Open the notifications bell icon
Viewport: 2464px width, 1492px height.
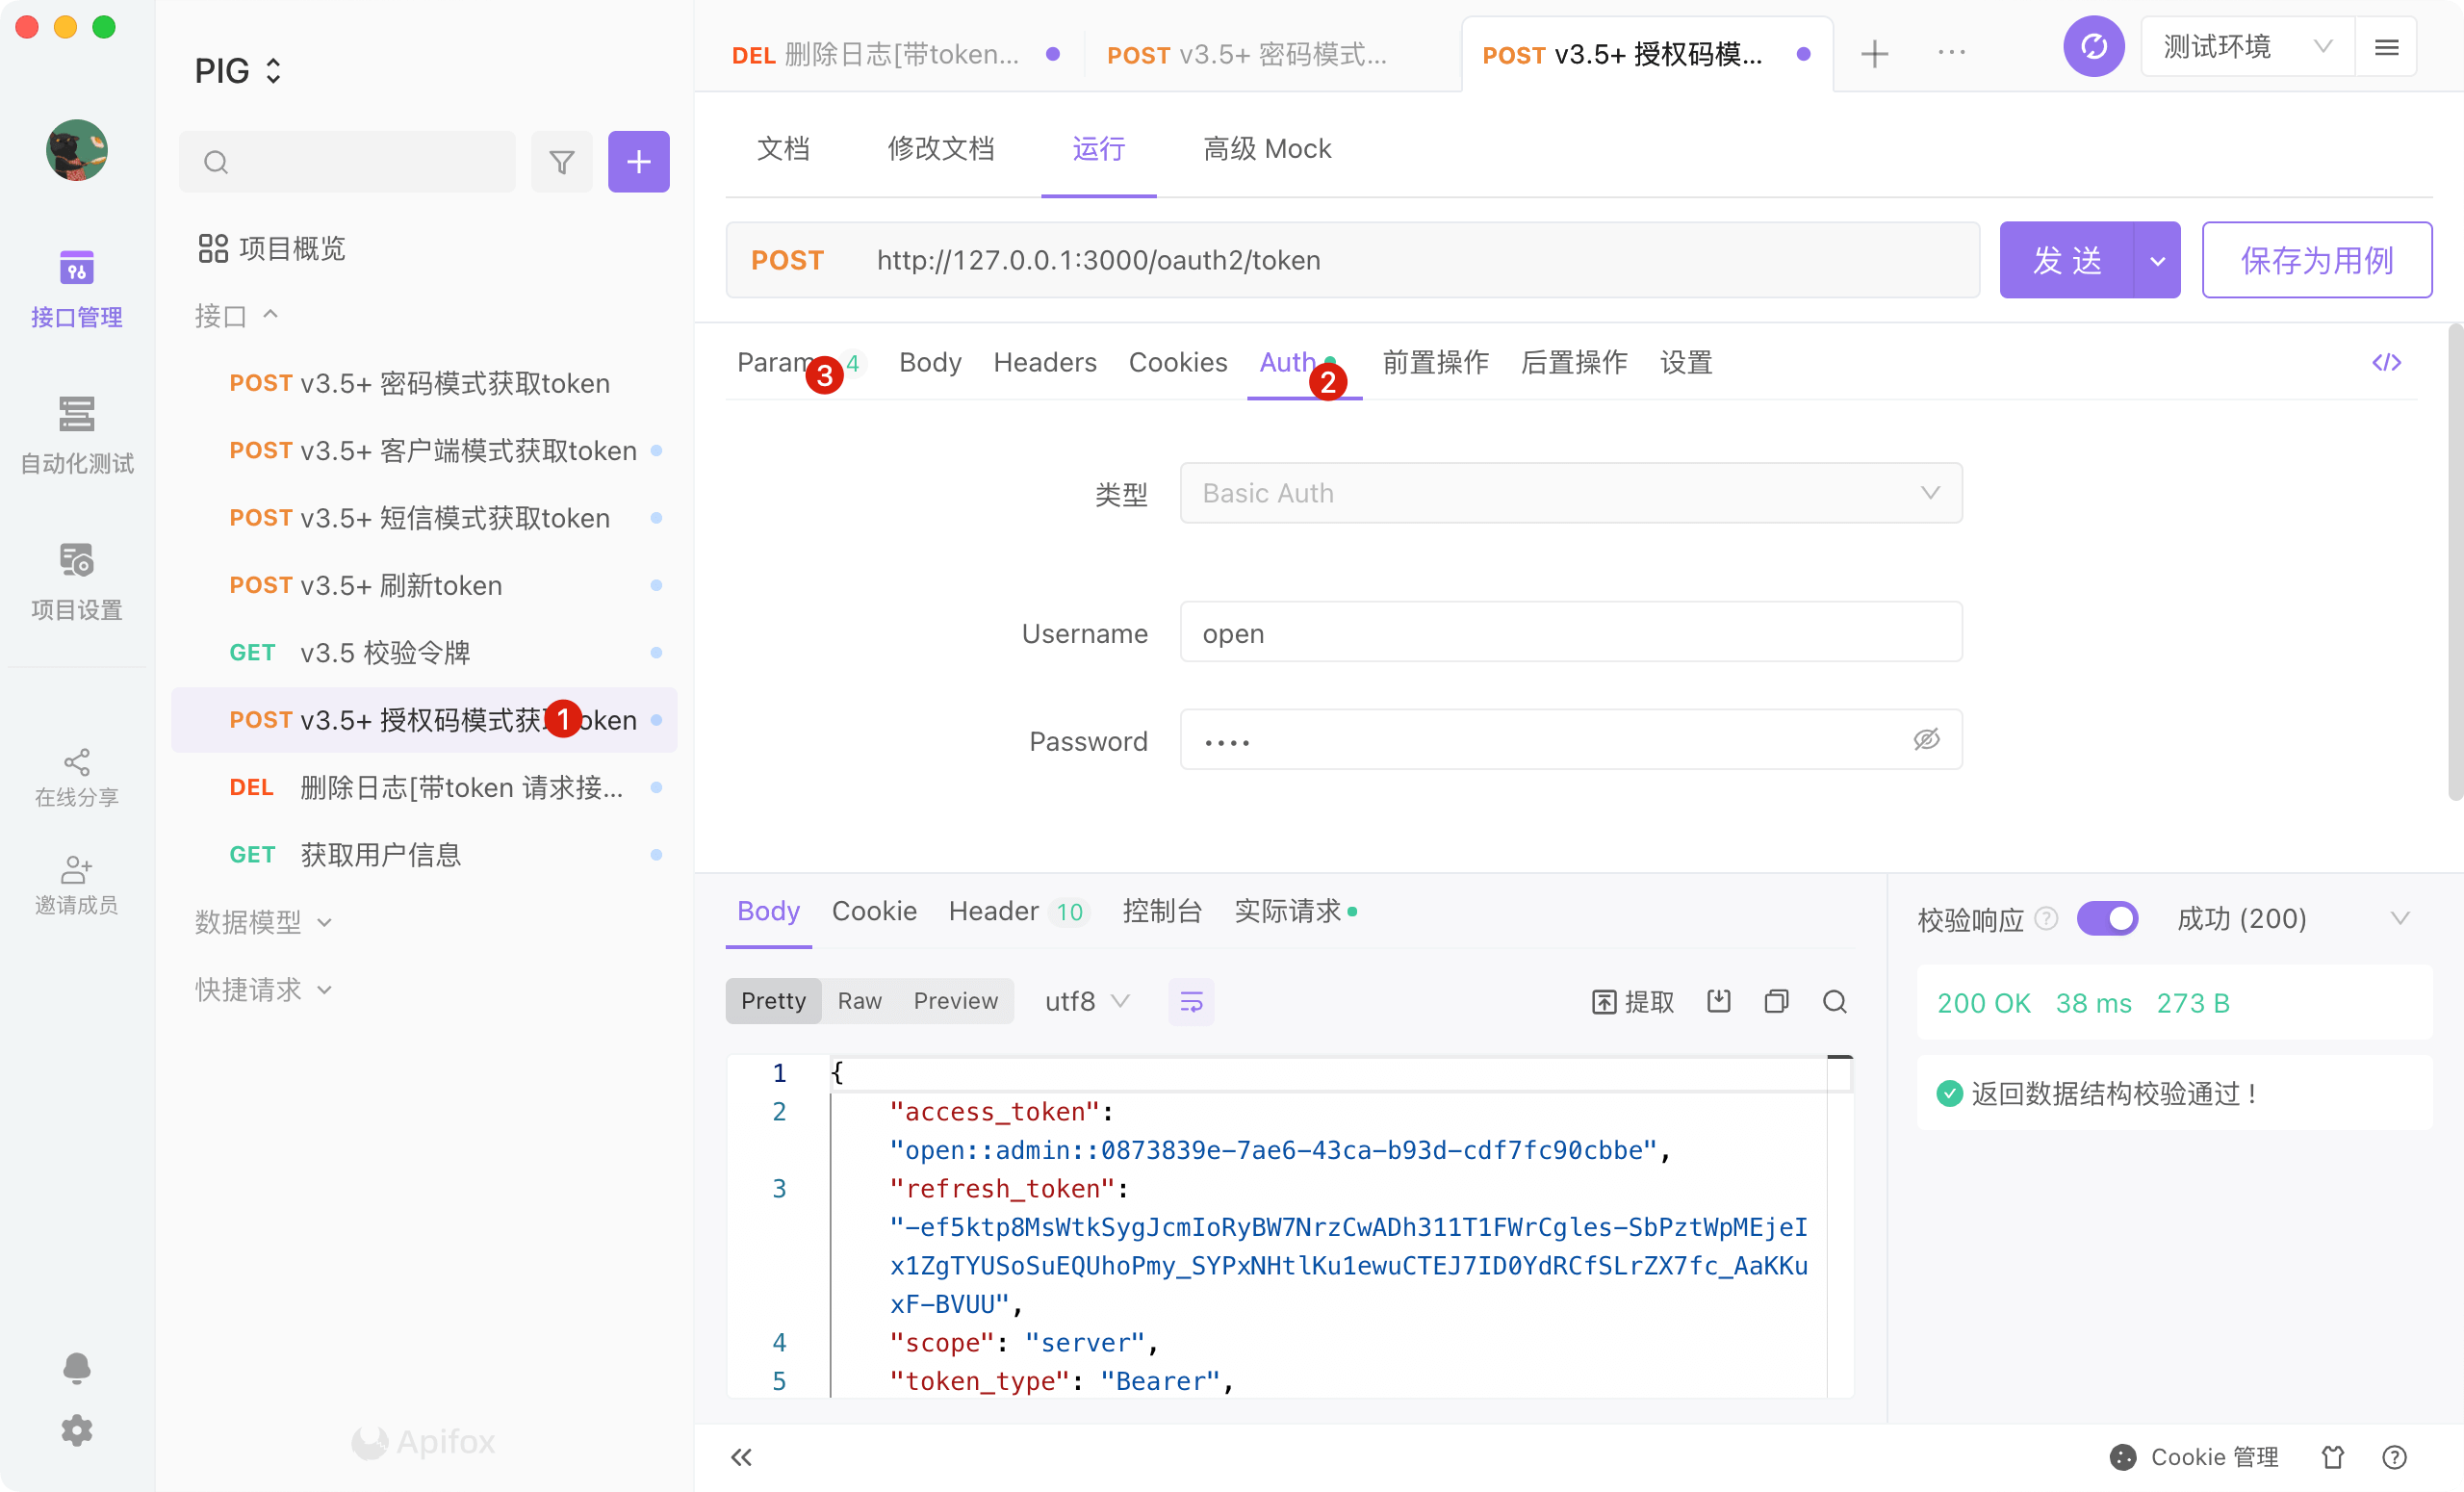(x=77, y=1367)
